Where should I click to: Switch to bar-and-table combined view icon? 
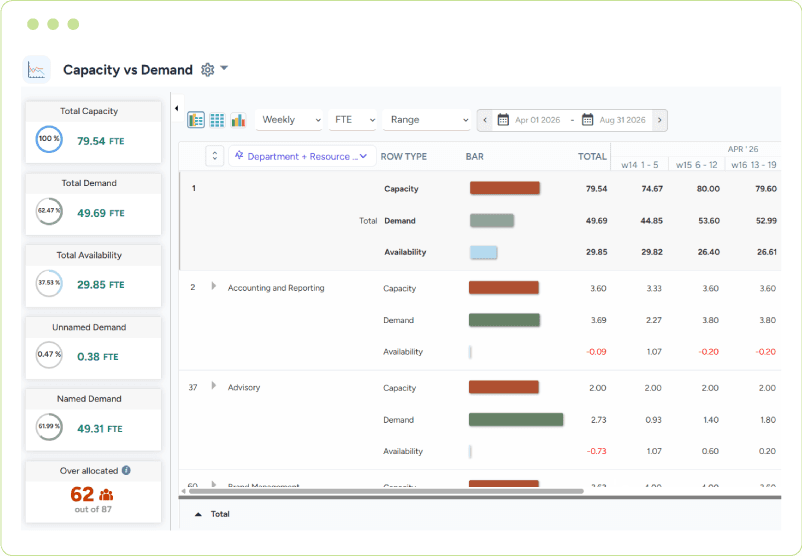[196, 120]
